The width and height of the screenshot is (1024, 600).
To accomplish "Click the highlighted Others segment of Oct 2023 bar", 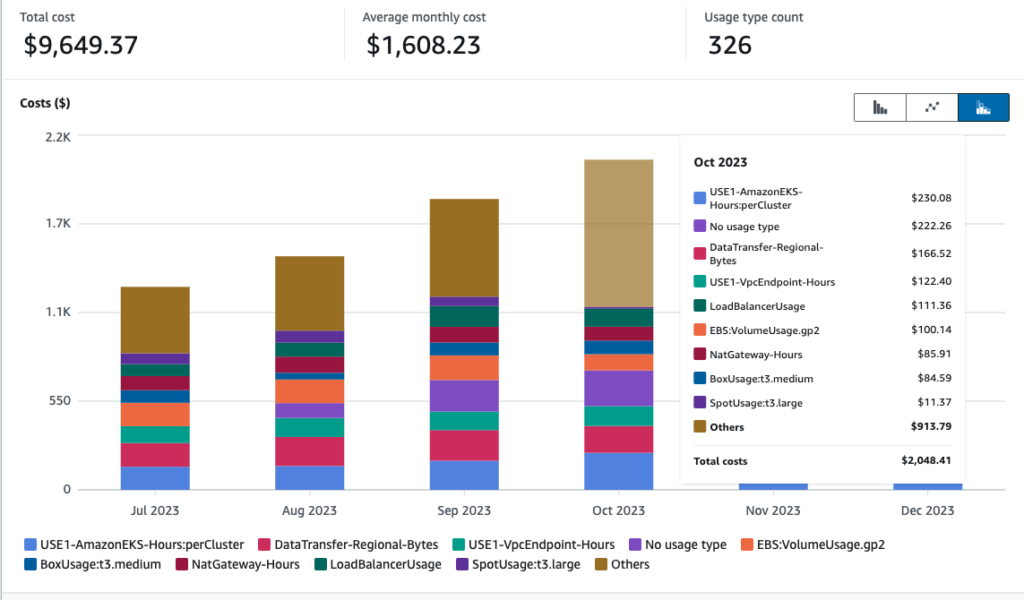I will (618, 232).
